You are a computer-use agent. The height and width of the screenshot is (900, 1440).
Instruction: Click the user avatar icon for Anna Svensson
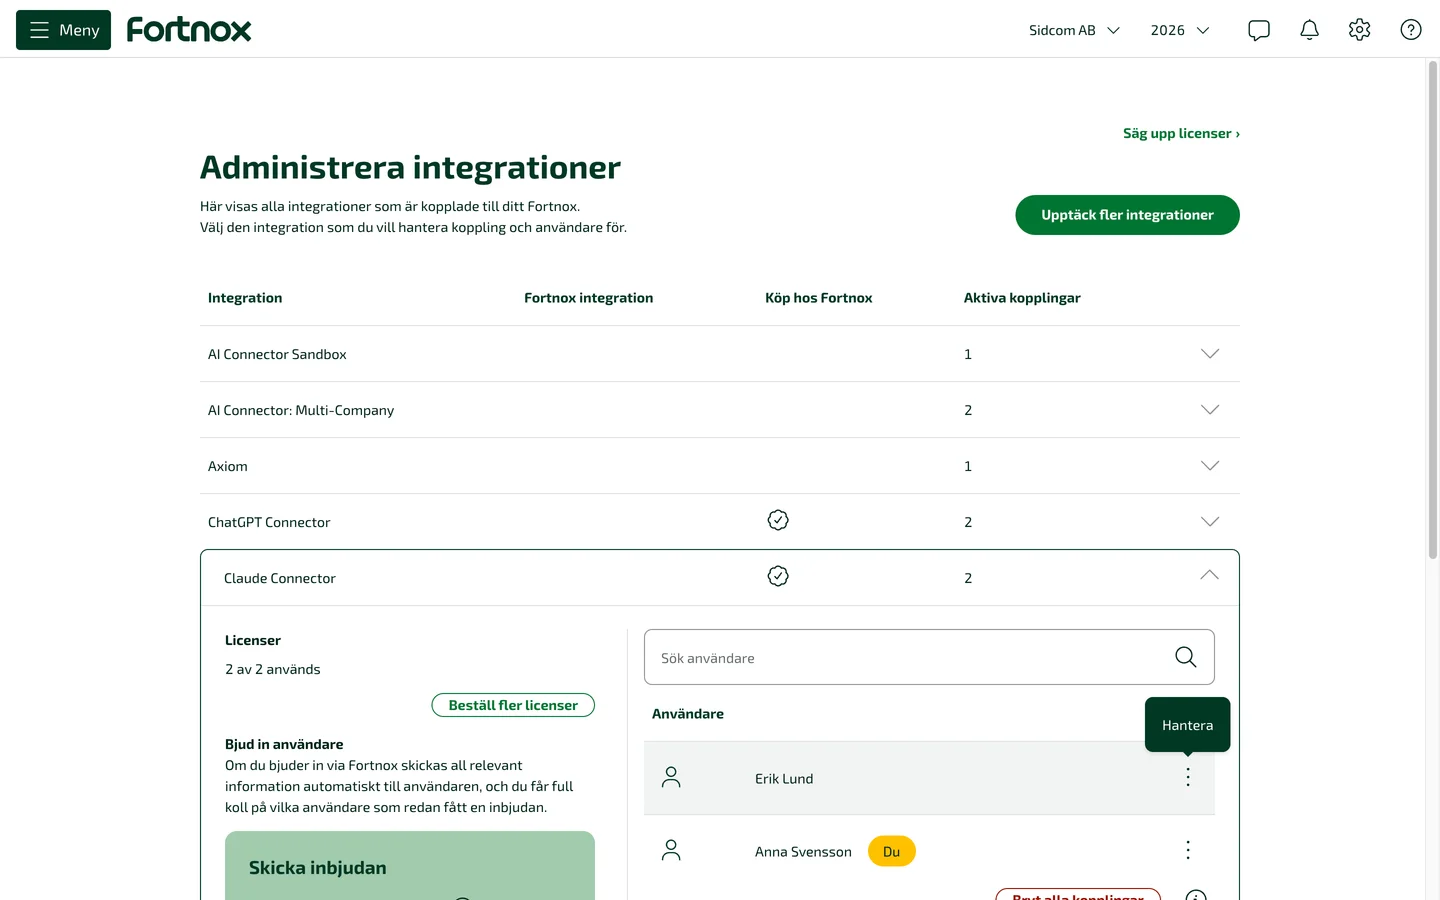(x=671, y=850)
